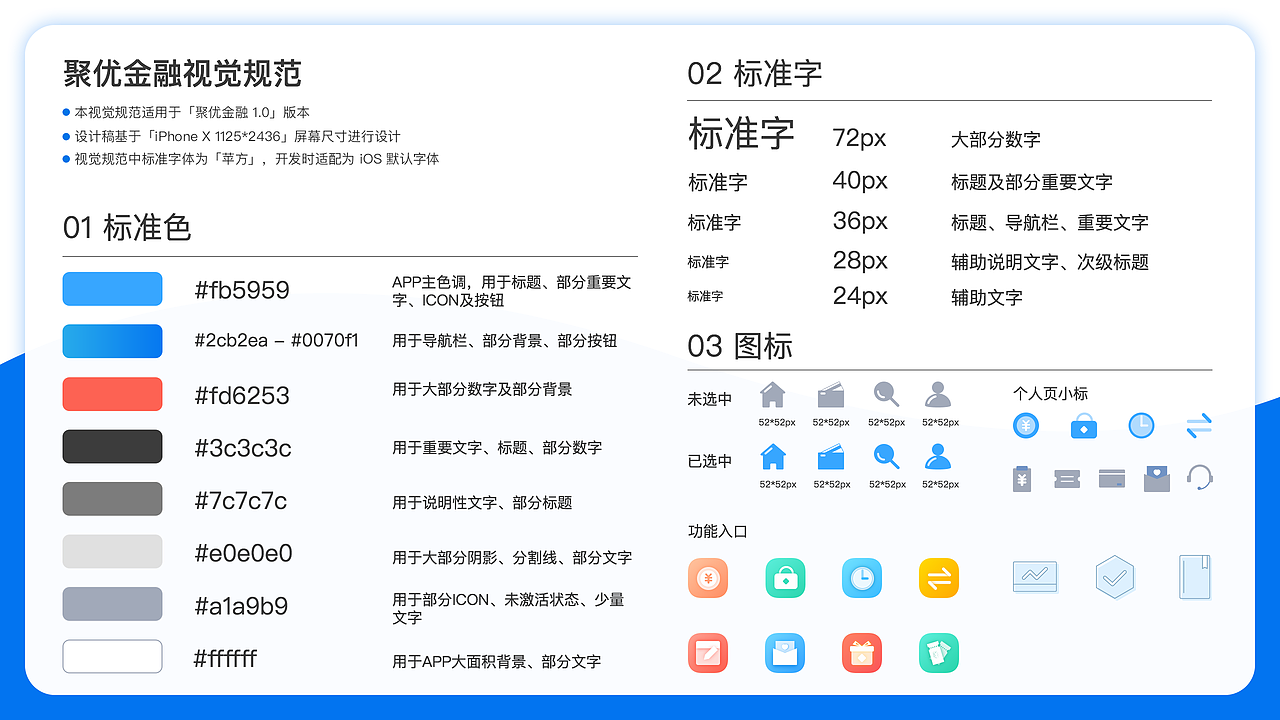Click the gray unselected profile person icon
This screenshot has height=720, width=1280.
pyautogui.click(x=938, y=394)
